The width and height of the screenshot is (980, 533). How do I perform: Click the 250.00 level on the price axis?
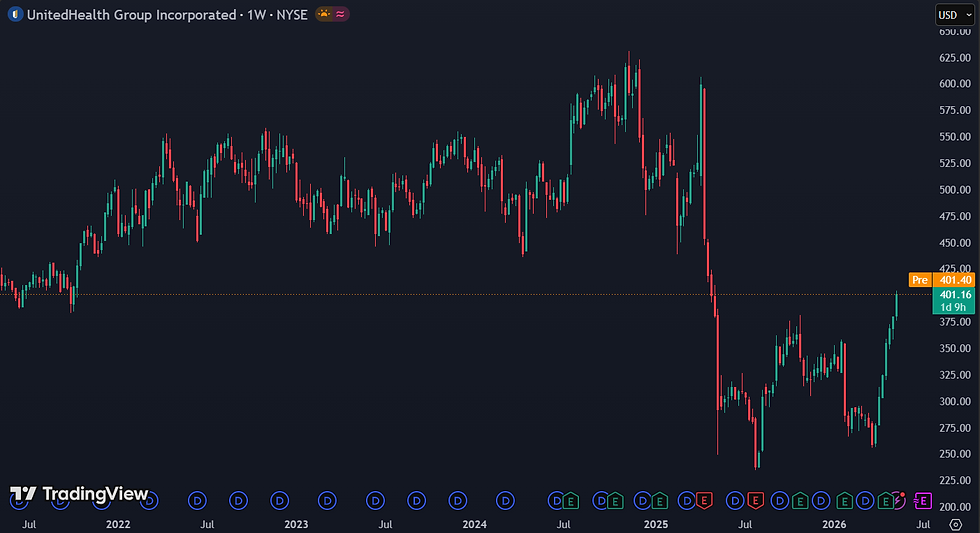pyautogui.click(x=955, y=454)
